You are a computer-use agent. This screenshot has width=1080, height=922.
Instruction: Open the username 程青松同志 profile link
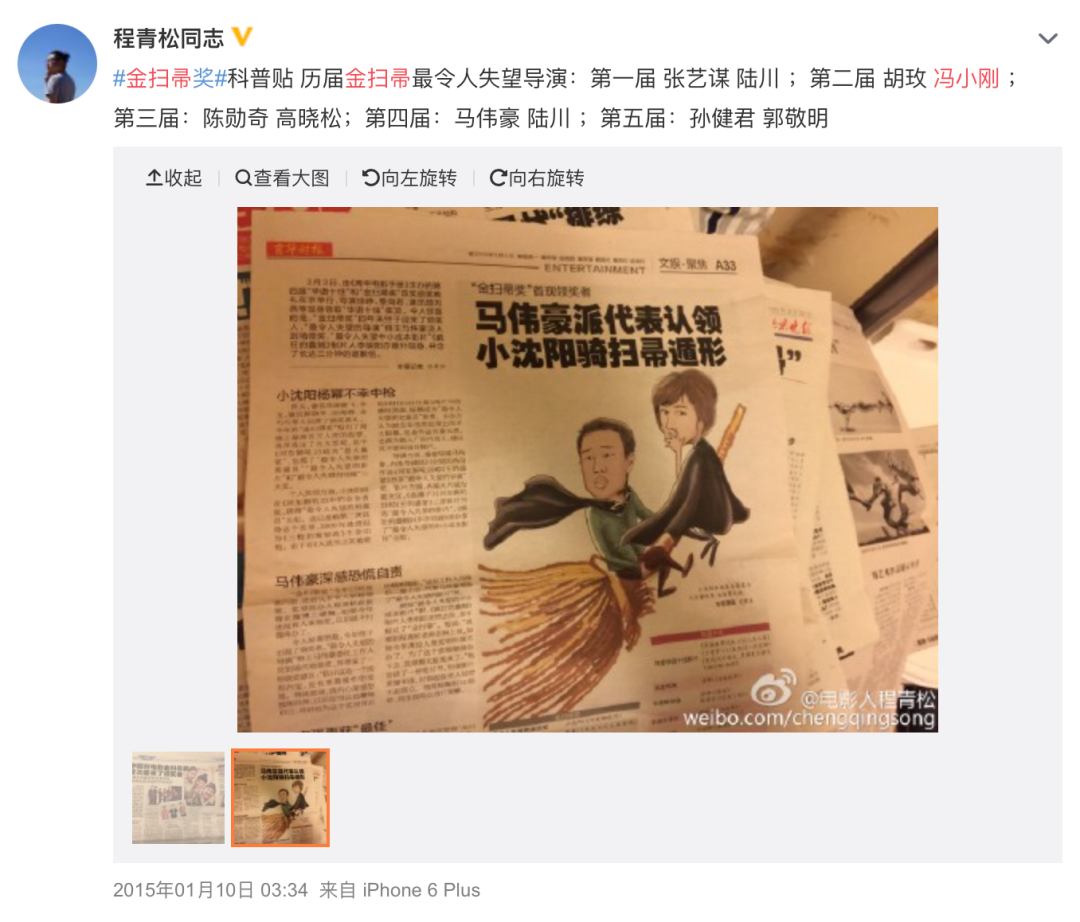point(169,38)
